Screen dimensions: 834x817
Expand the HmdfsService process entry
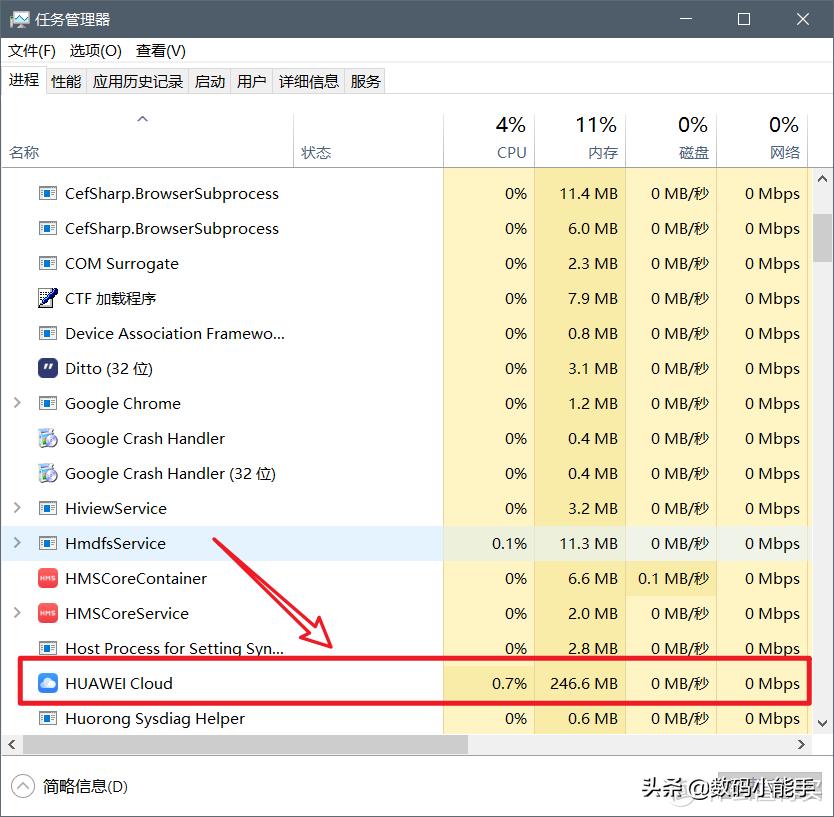tap(18, 543)
